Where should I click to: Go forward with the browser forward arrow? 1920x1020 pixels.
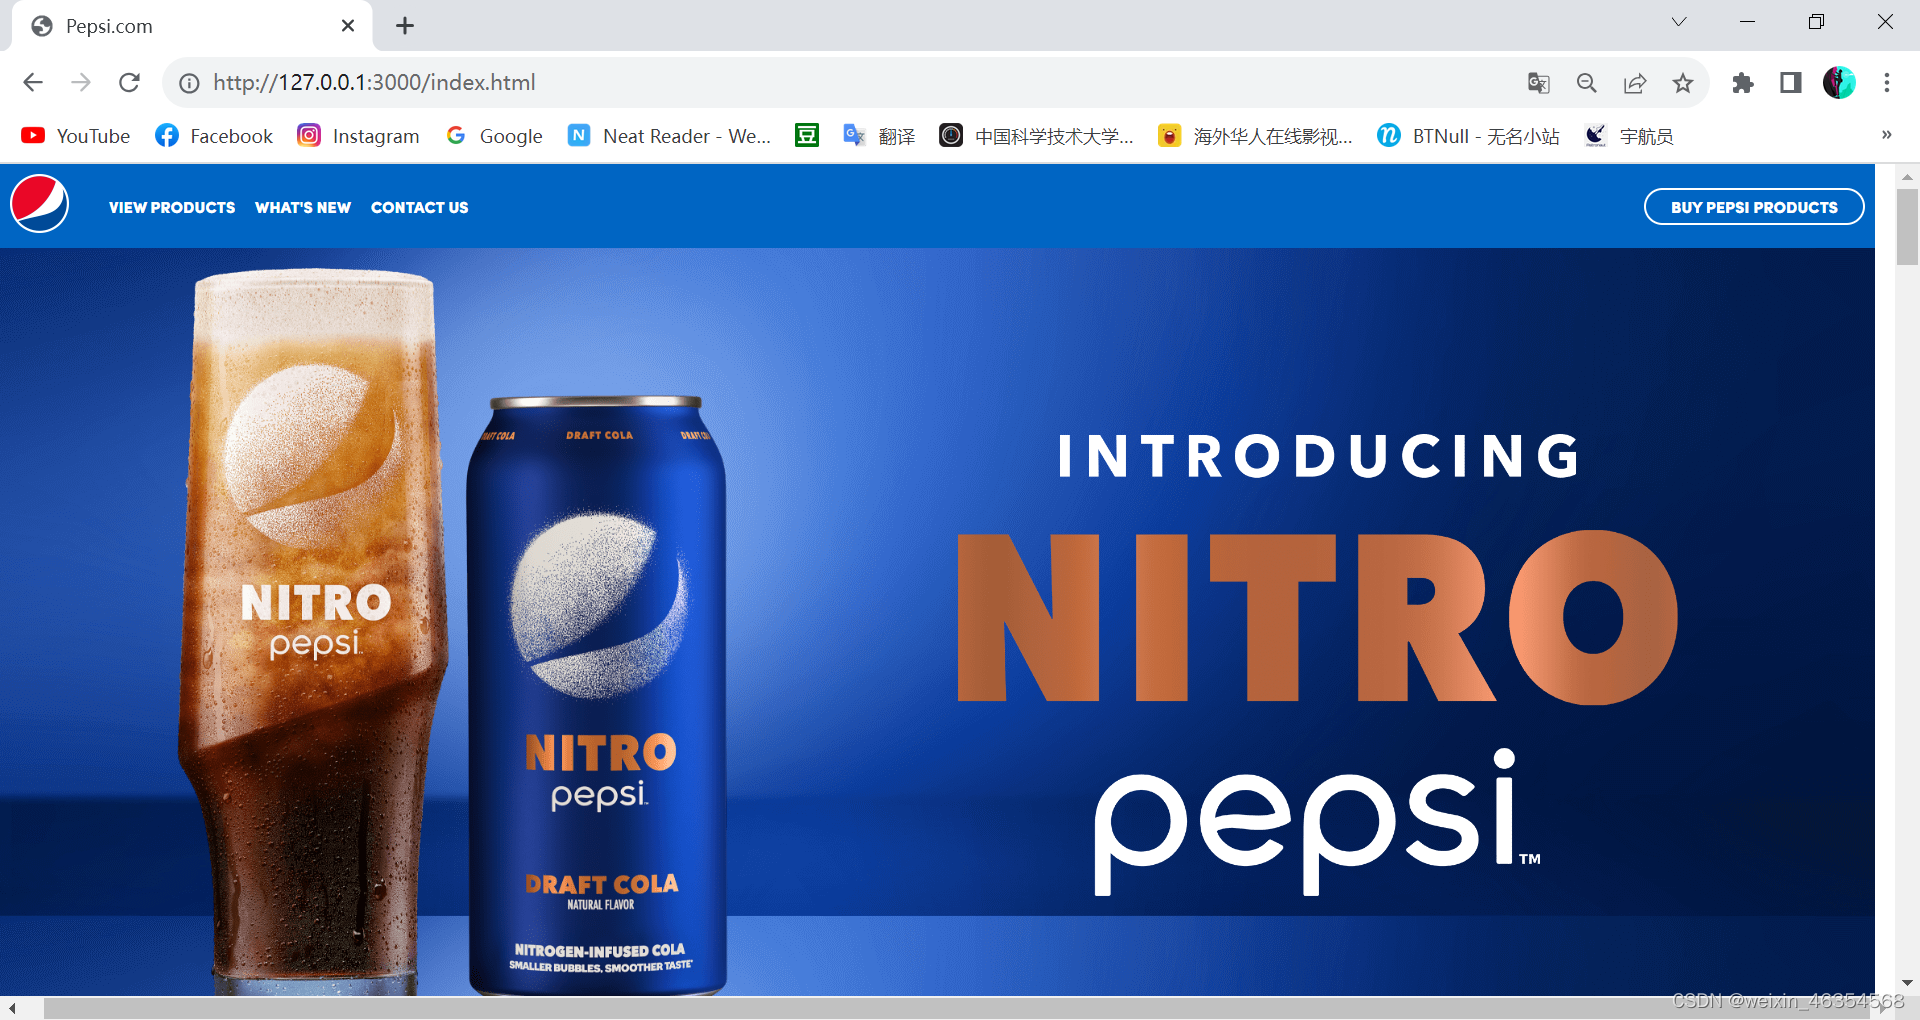81,83
